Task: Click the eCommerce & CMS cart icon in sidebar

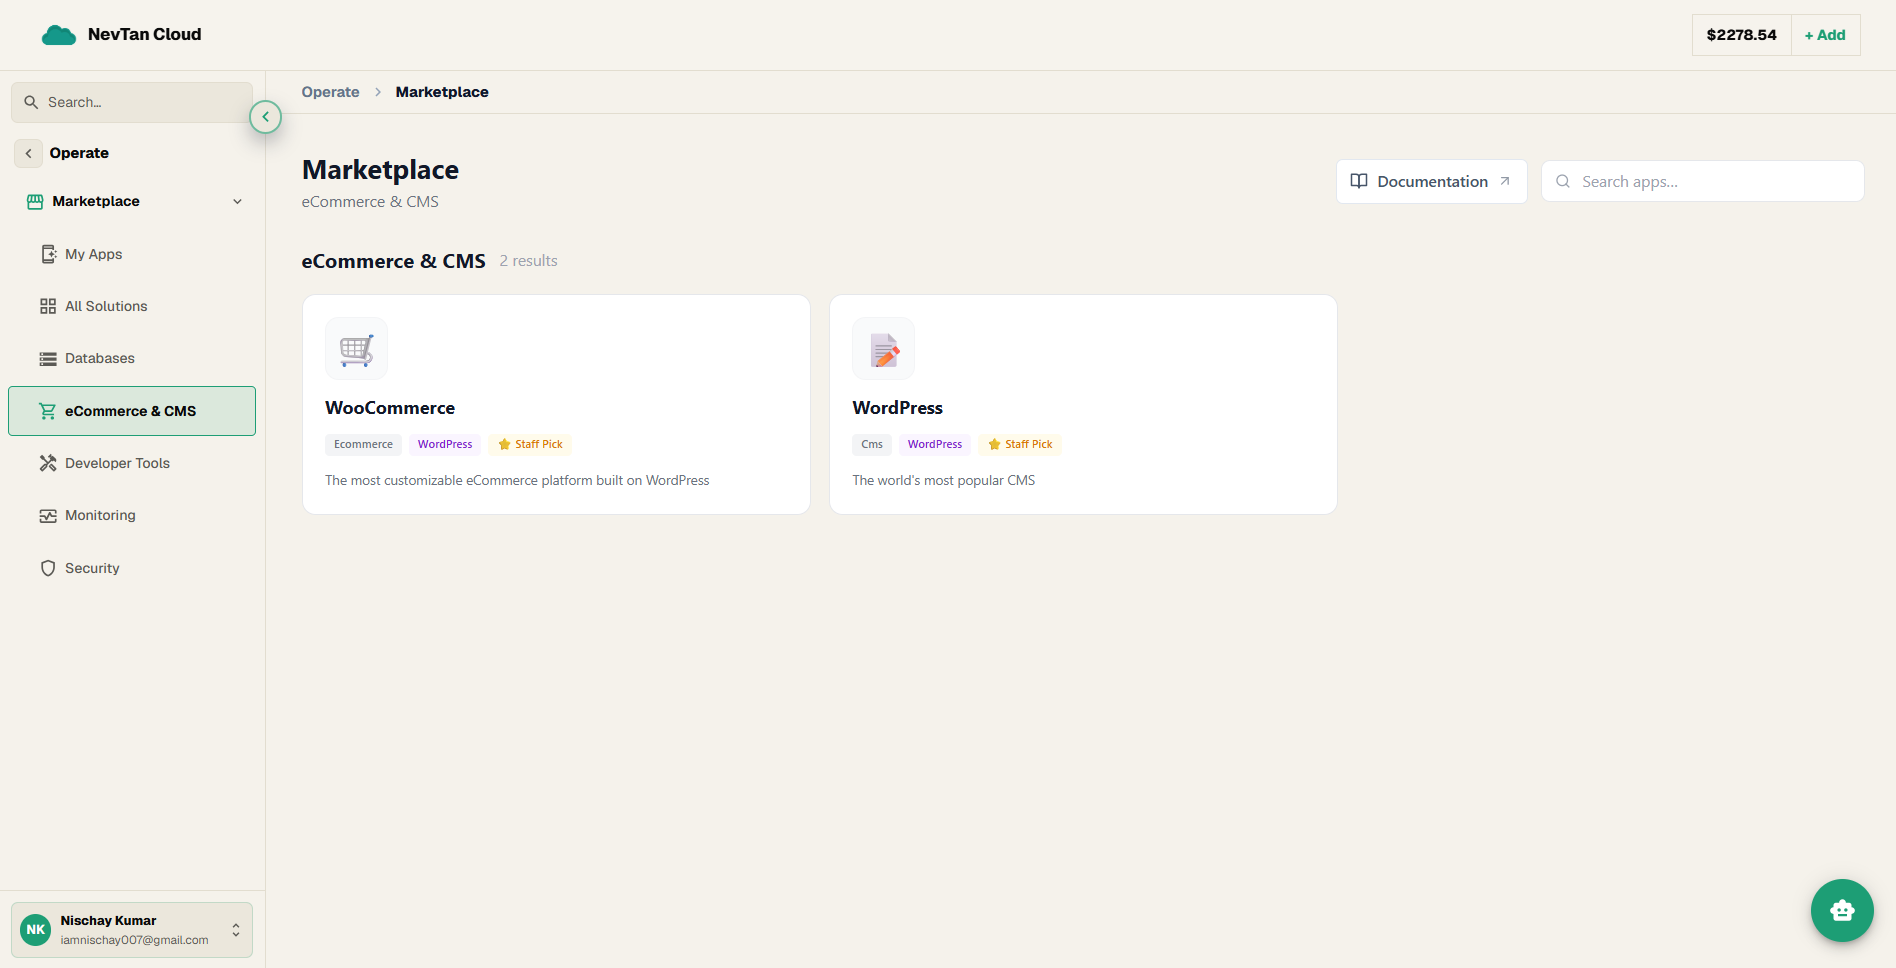Action: tap(47, 411)
